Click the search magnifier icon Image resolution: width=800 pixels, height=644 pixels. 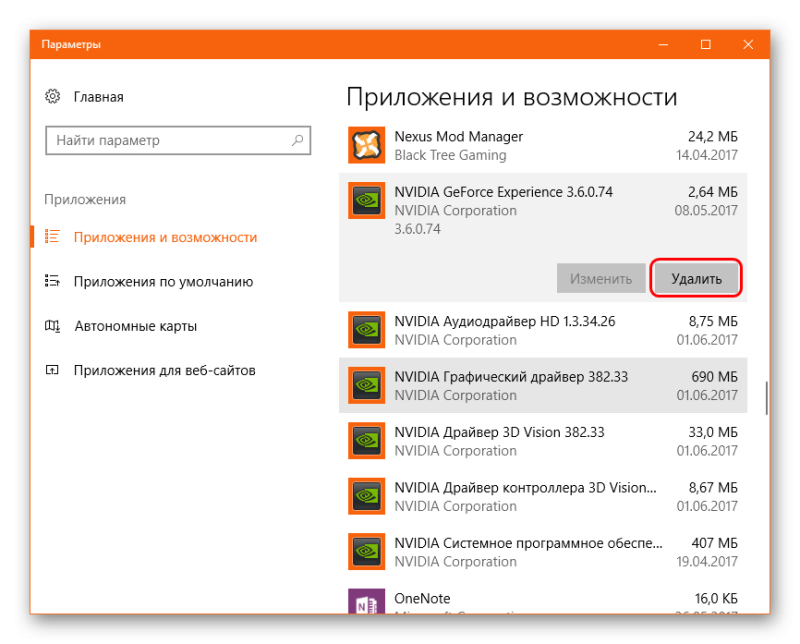pyautogui.click(x=297, y=140)
